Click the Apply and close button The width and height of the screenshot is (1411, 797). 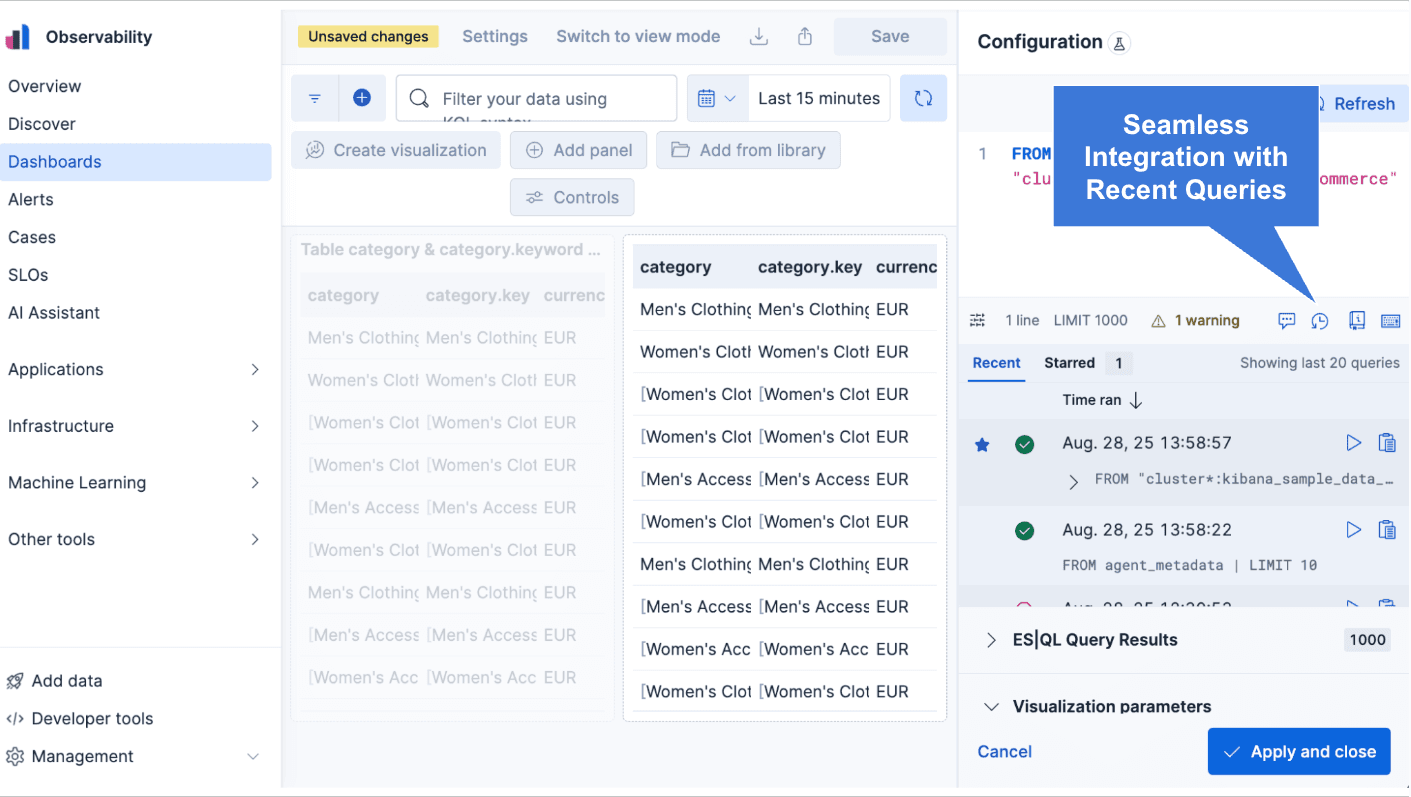click(1299, 751)
